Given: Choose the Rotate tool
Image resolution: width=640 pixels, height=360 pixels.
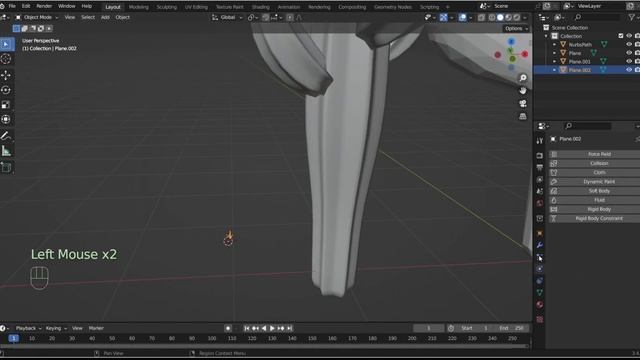Looking at the screenshot, I should click(x=6, y=90).
